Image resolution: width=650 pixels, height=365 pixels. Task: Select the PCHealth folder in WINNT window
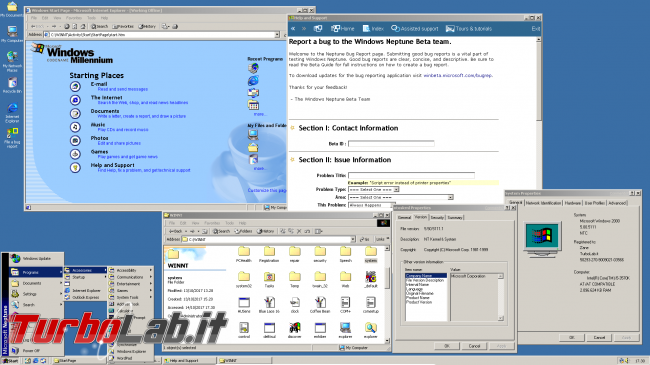tap(244, 254)
